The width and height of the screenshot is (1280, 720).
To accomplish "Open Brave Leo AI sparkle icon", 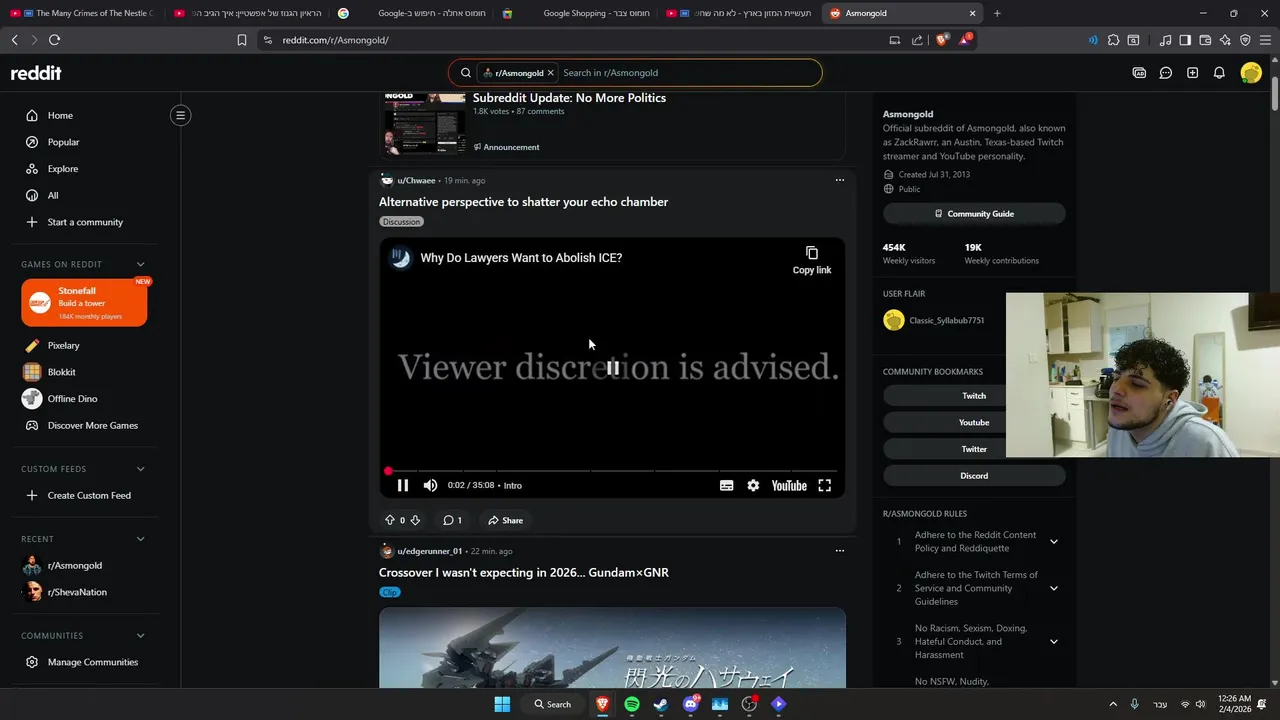I will 1225,40.
